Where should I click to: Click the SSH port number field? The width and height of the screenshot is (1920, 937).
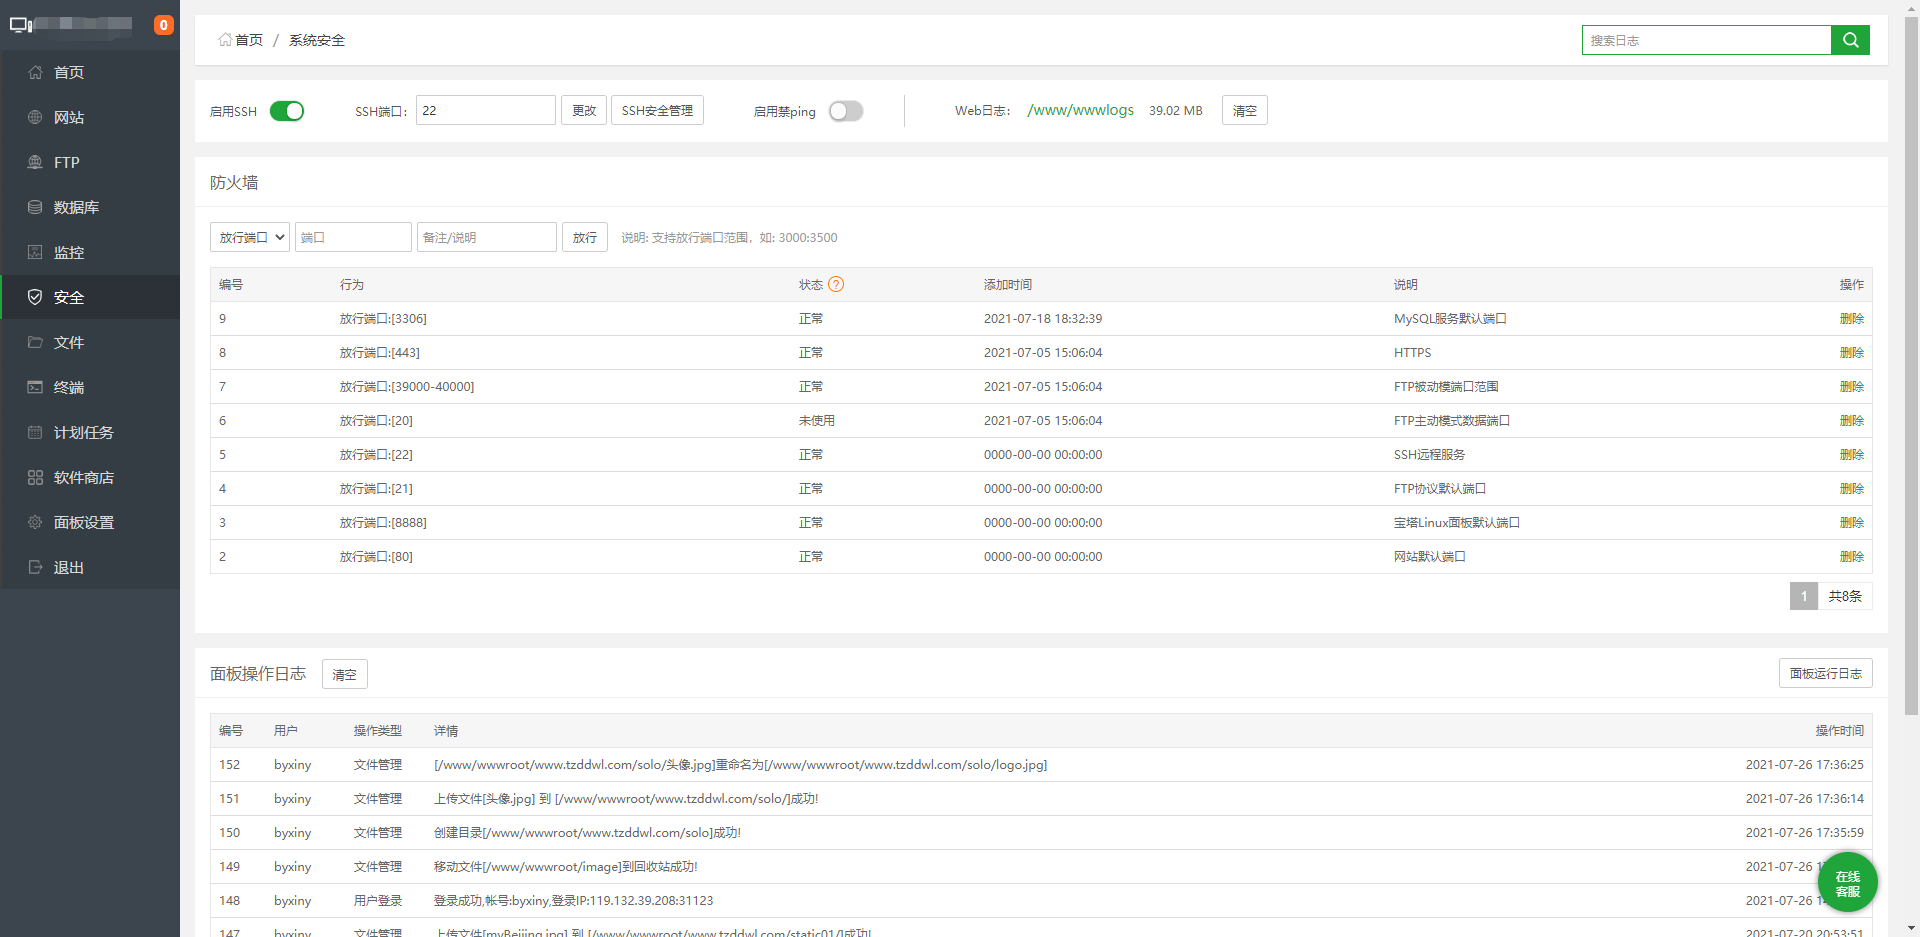coord(485,110)
